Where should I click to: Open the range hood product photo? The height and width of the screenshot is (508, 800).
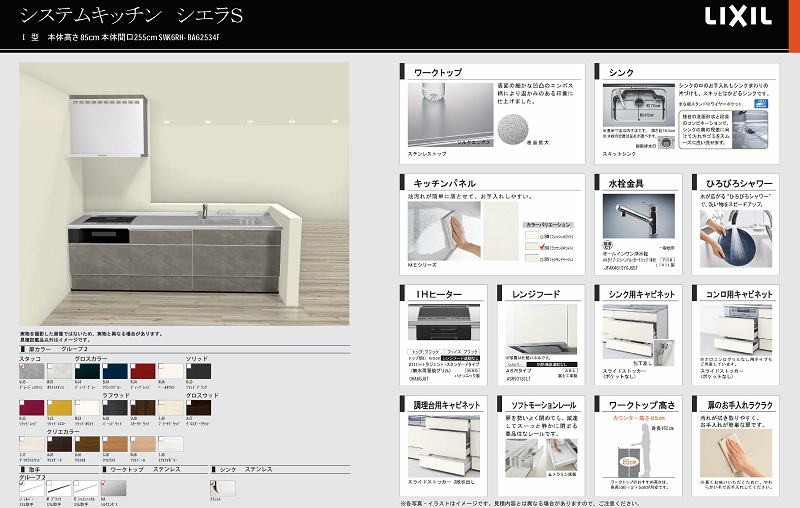click(x=541, y=329)
